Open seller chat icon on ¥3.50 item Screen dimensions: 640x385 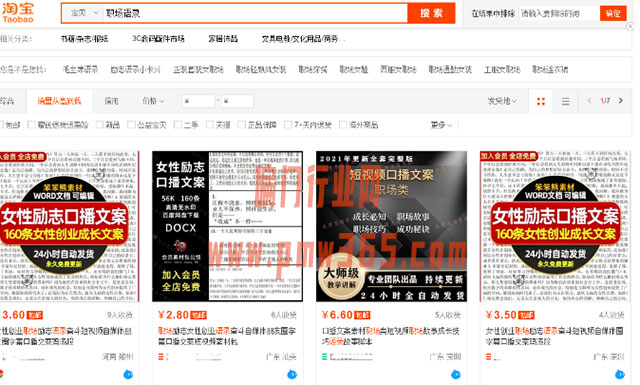click(x=620, y=374)
